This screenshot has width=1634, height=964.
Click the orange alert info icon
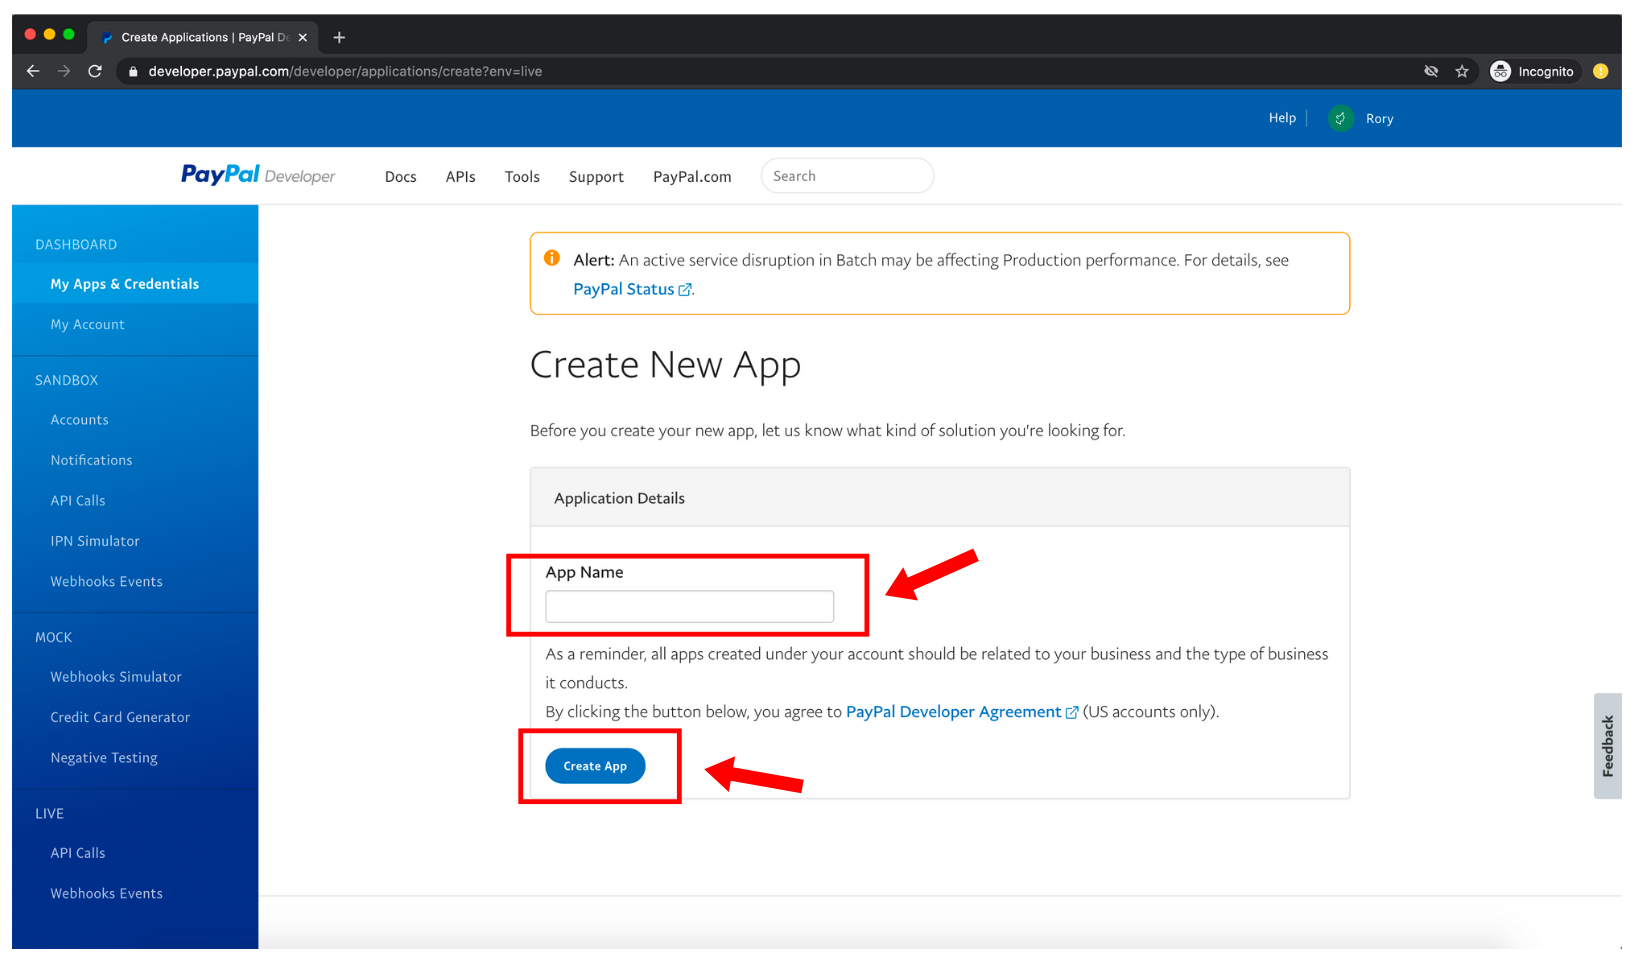pos(551,258)
